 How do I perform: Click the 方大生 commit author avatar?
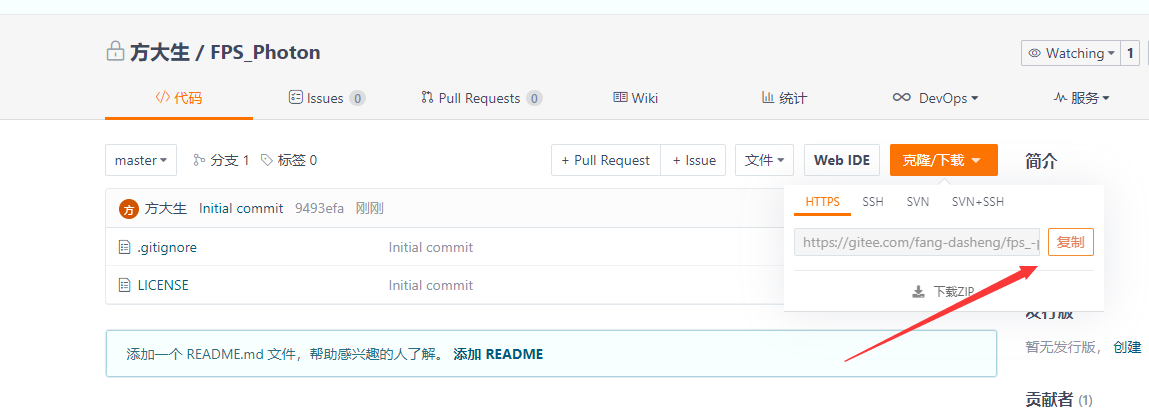(x=128, y=209)
